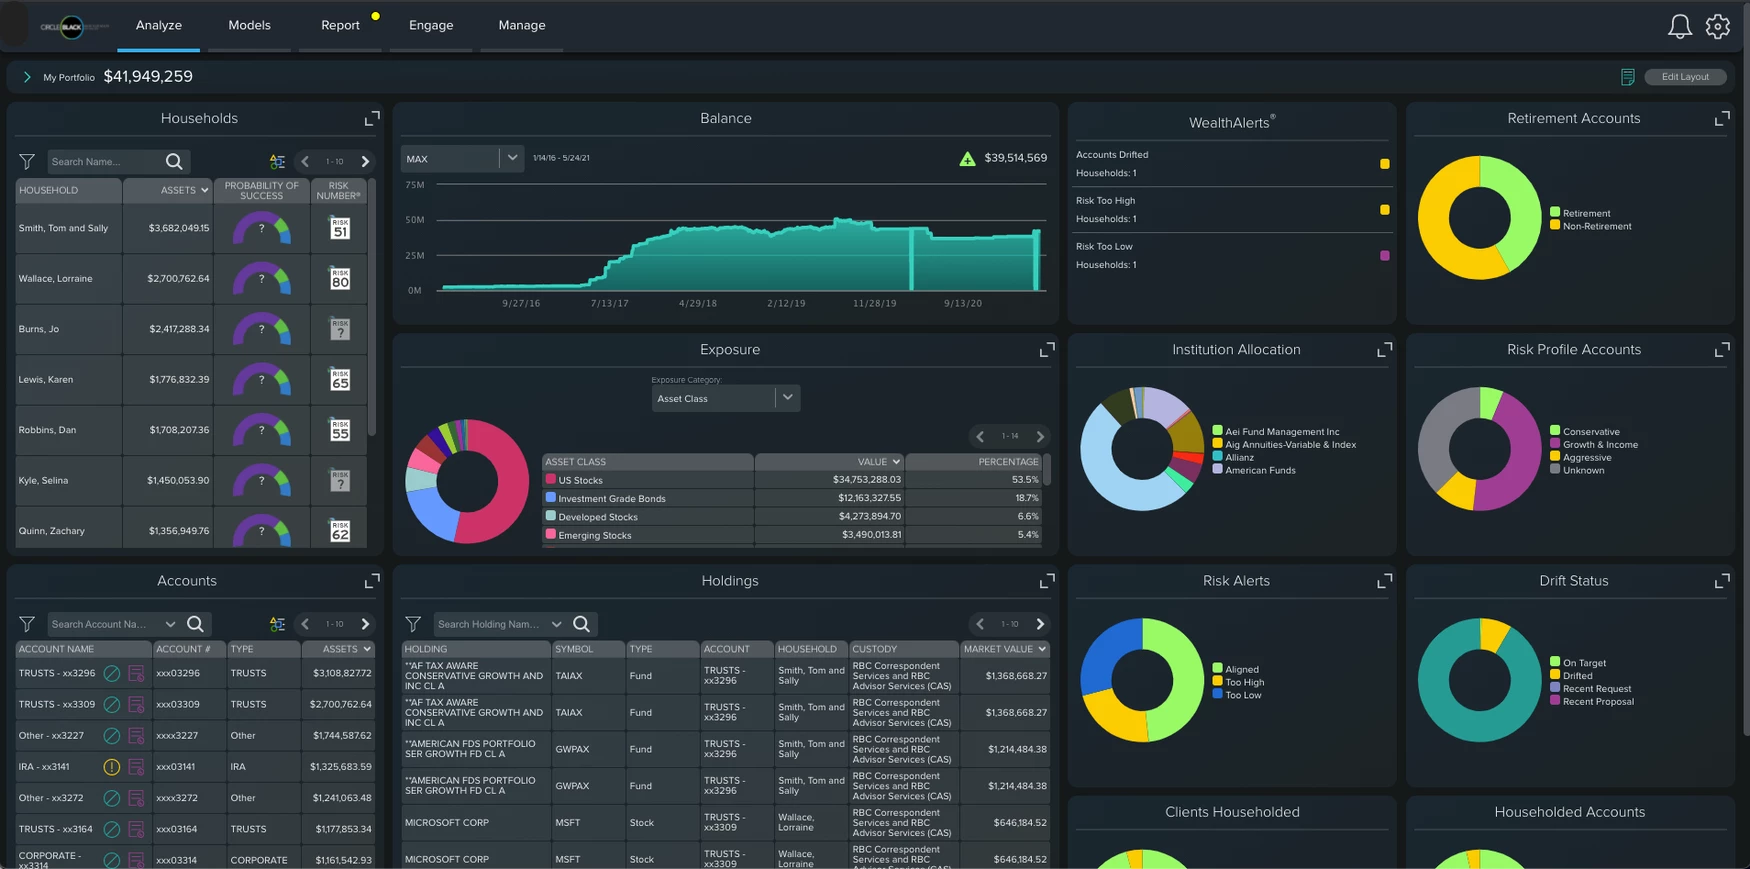Image resolution: width=1750 pixels, height=869 pixels.
Task: Click the Search Name input field
Action: pos(104,162)
